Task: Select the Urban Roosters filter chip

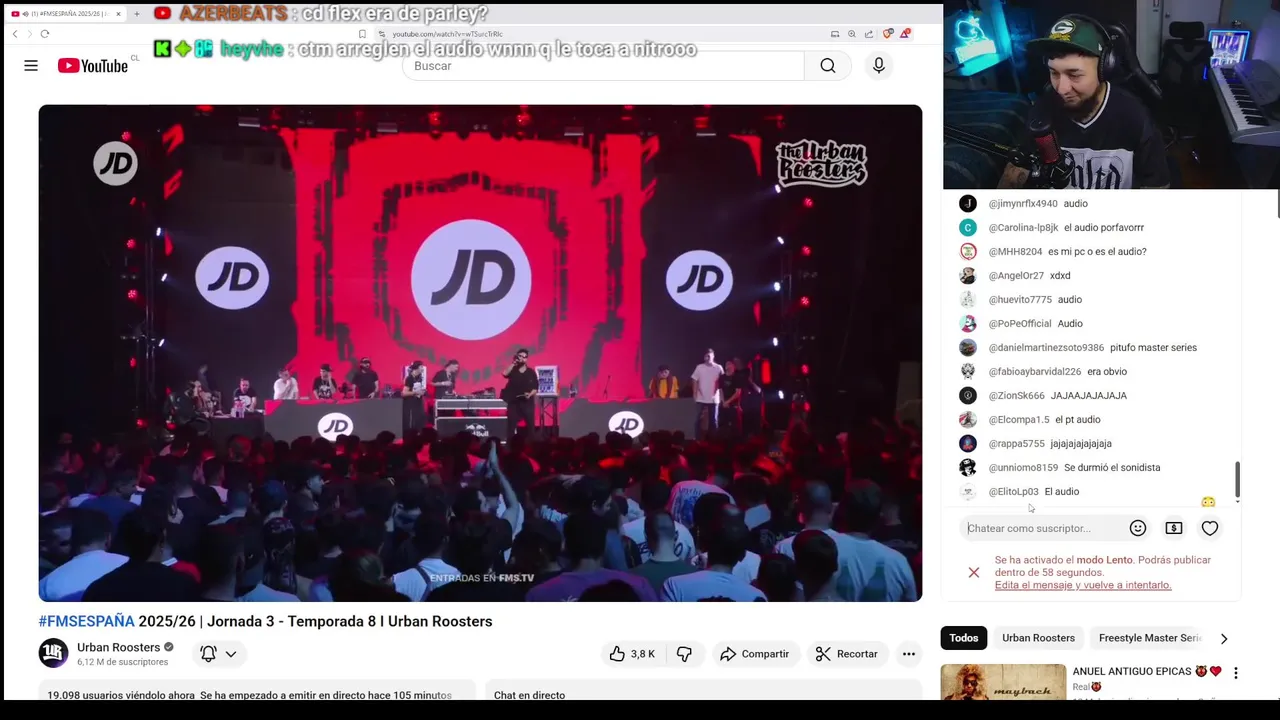Action: [1038, 638]
